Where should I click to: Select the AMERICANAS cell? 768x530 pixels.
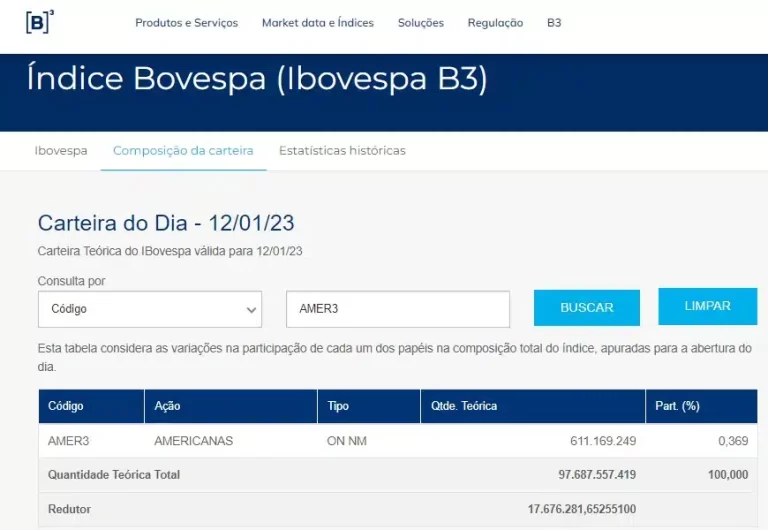click(193, 441)
